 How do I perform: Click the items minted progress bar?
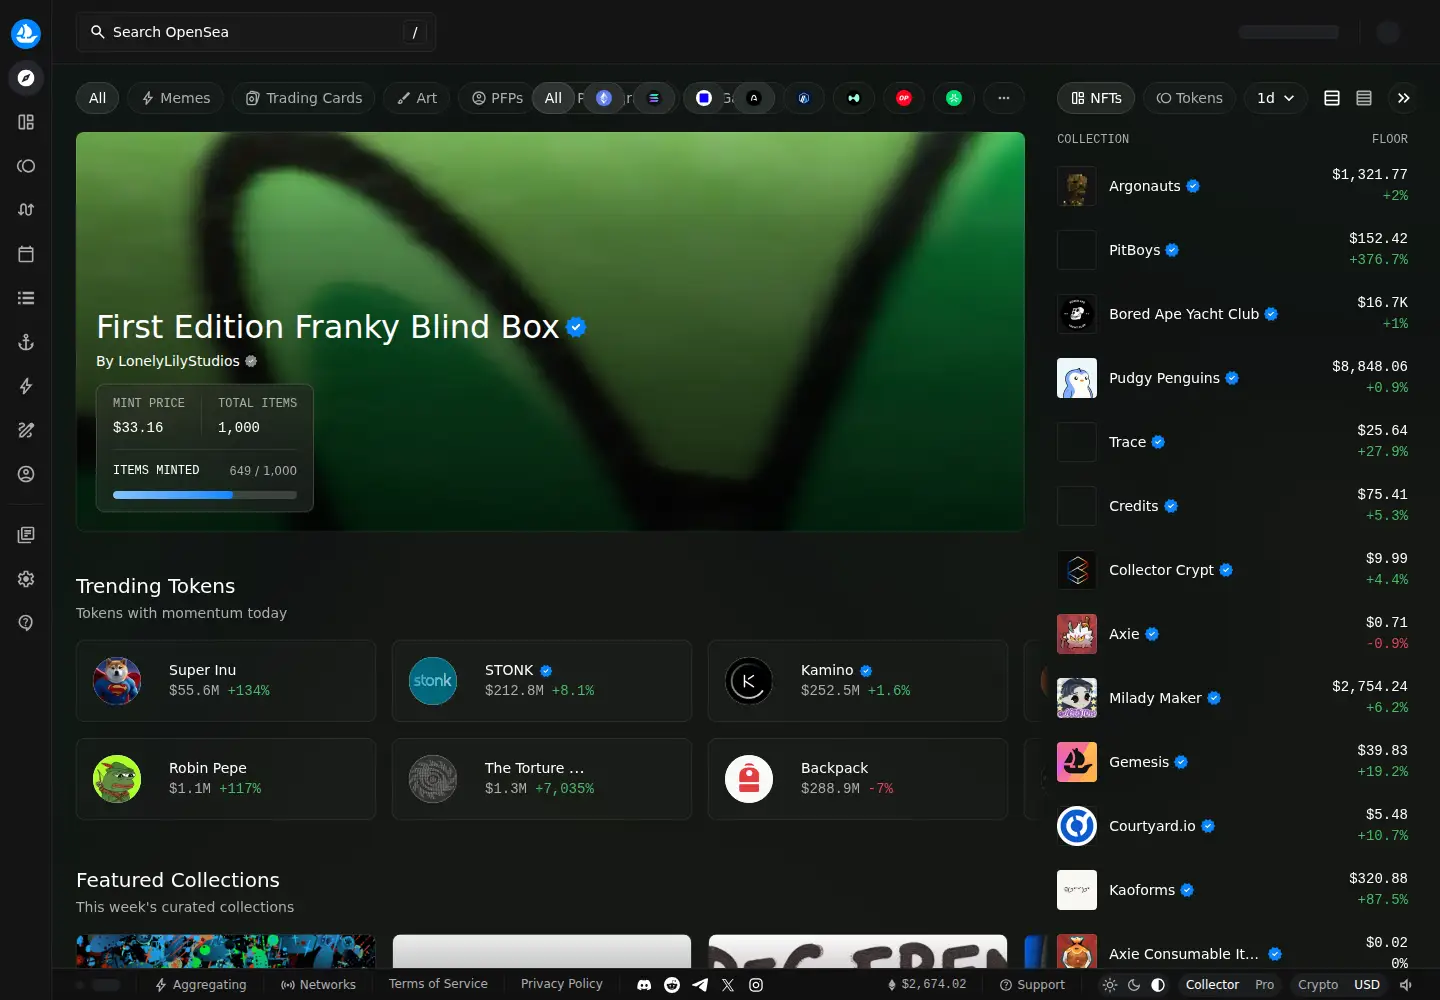[x=205, y=495]
